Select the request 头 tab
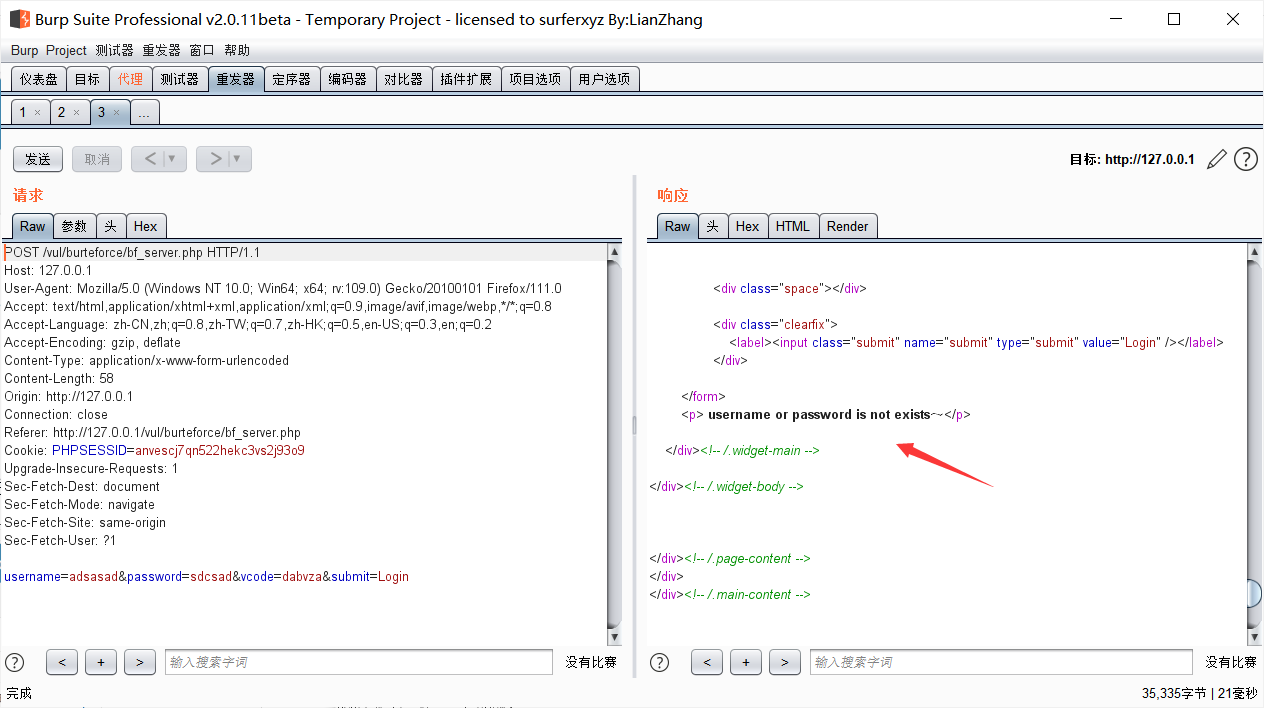The width and height of the screenshot is (1264, 708). (x=111, y=226)
